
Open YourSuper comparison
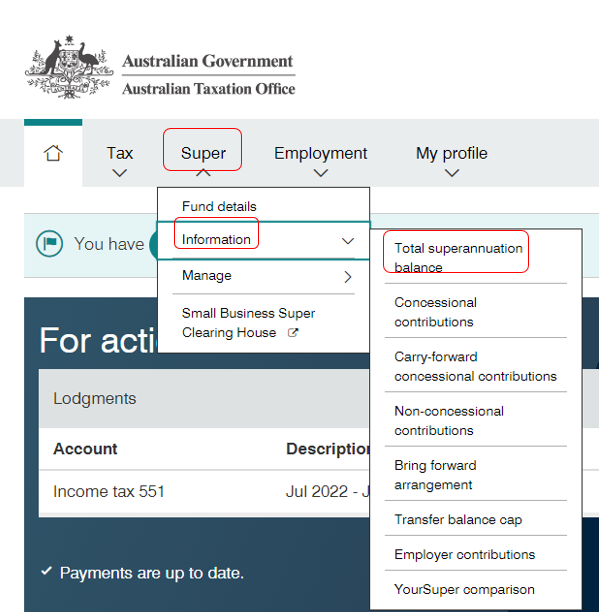pos(464,589)
